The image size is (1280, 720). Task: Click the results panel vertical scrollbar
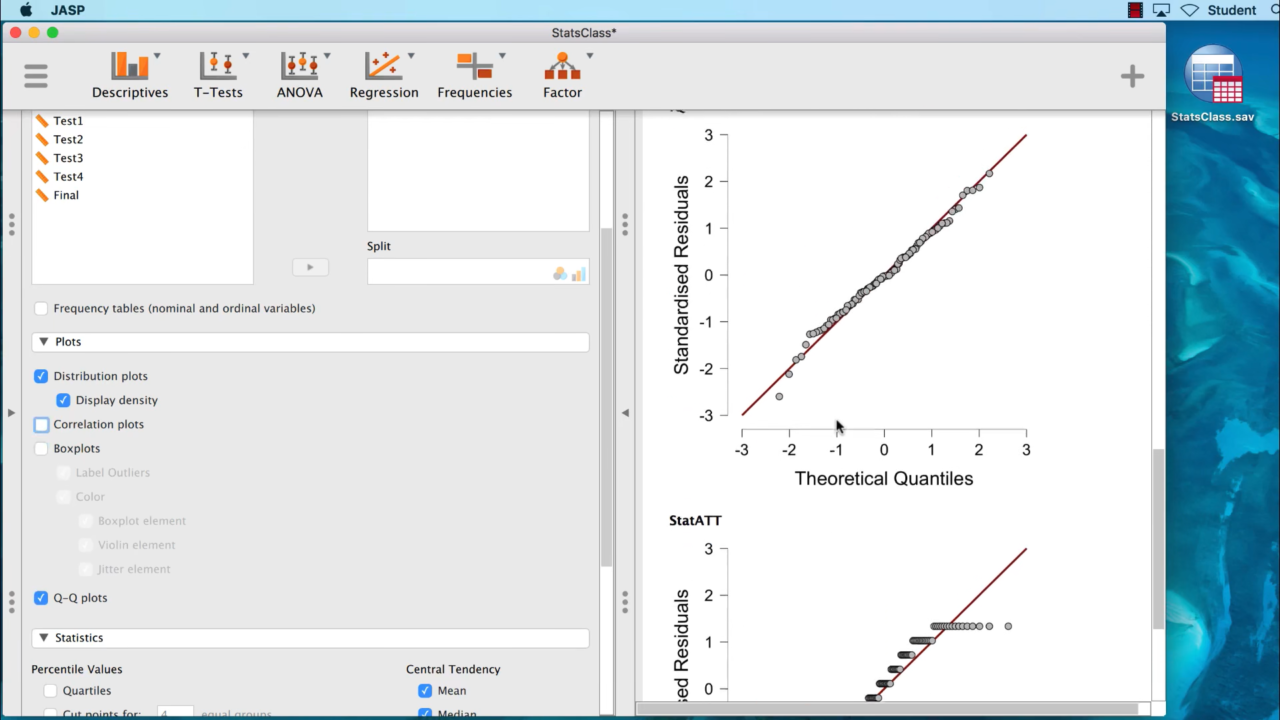[x=1159, y=539]
